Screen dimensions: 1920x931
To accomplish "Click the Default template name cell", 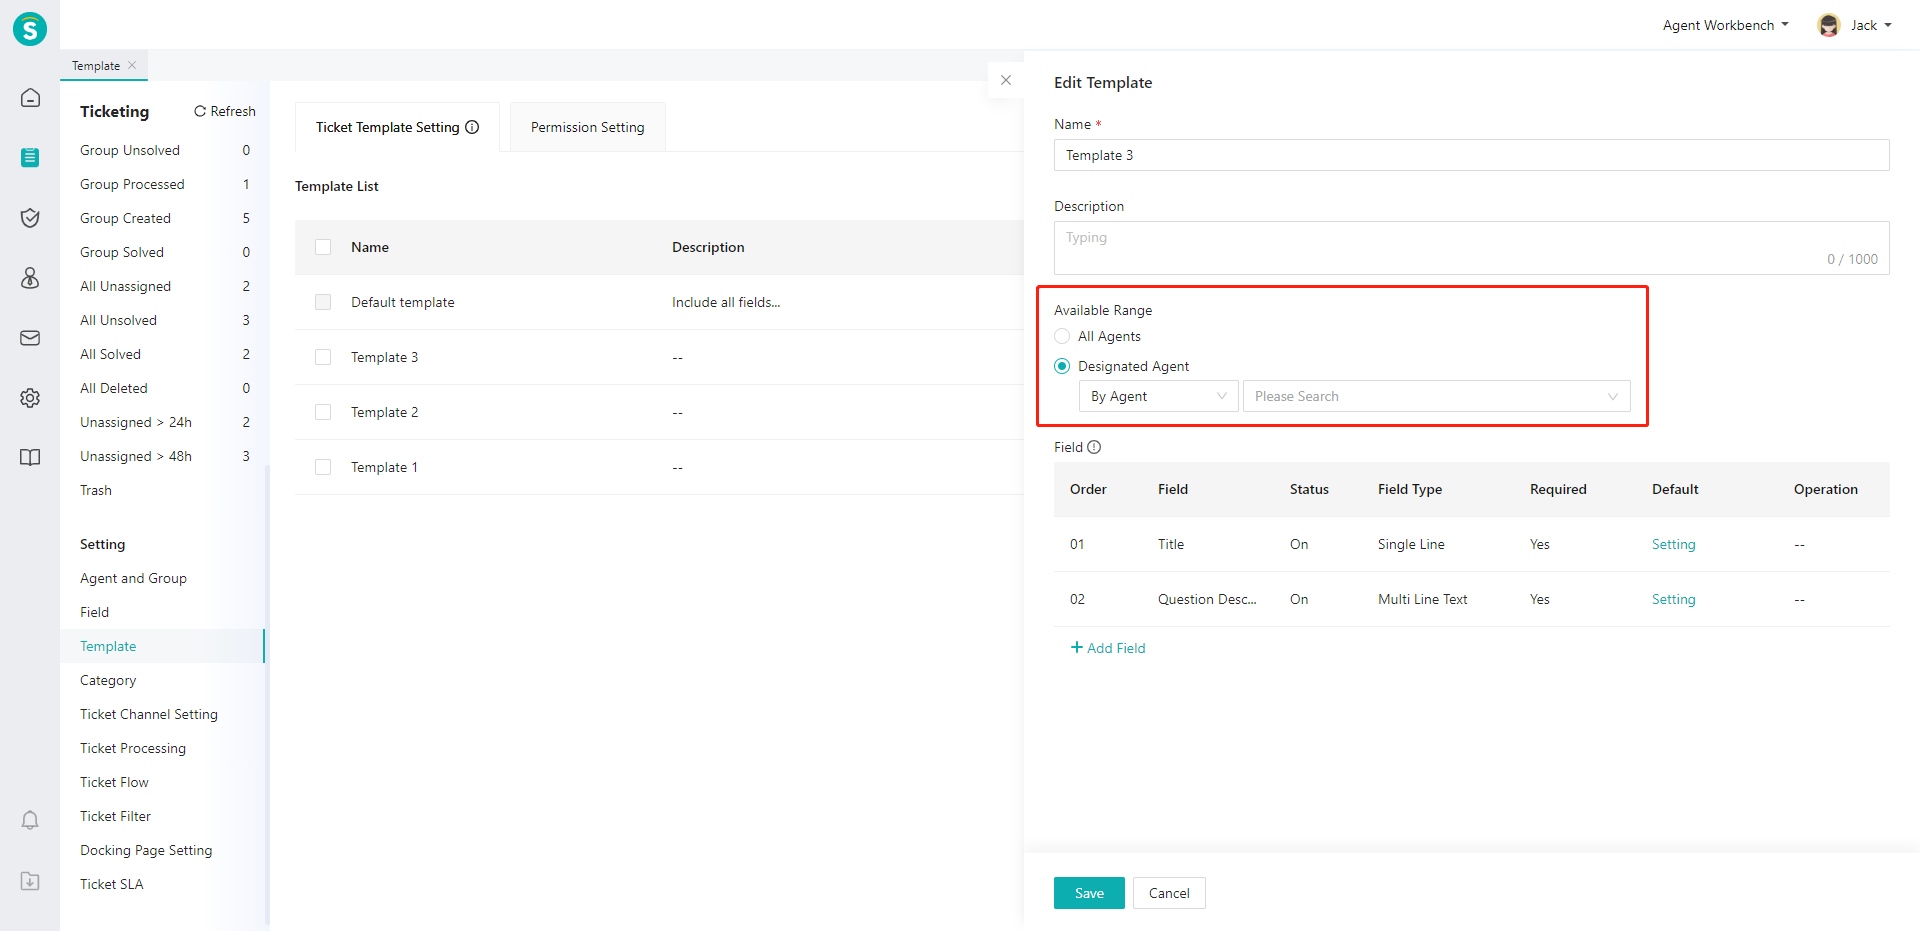I will 402,302.
